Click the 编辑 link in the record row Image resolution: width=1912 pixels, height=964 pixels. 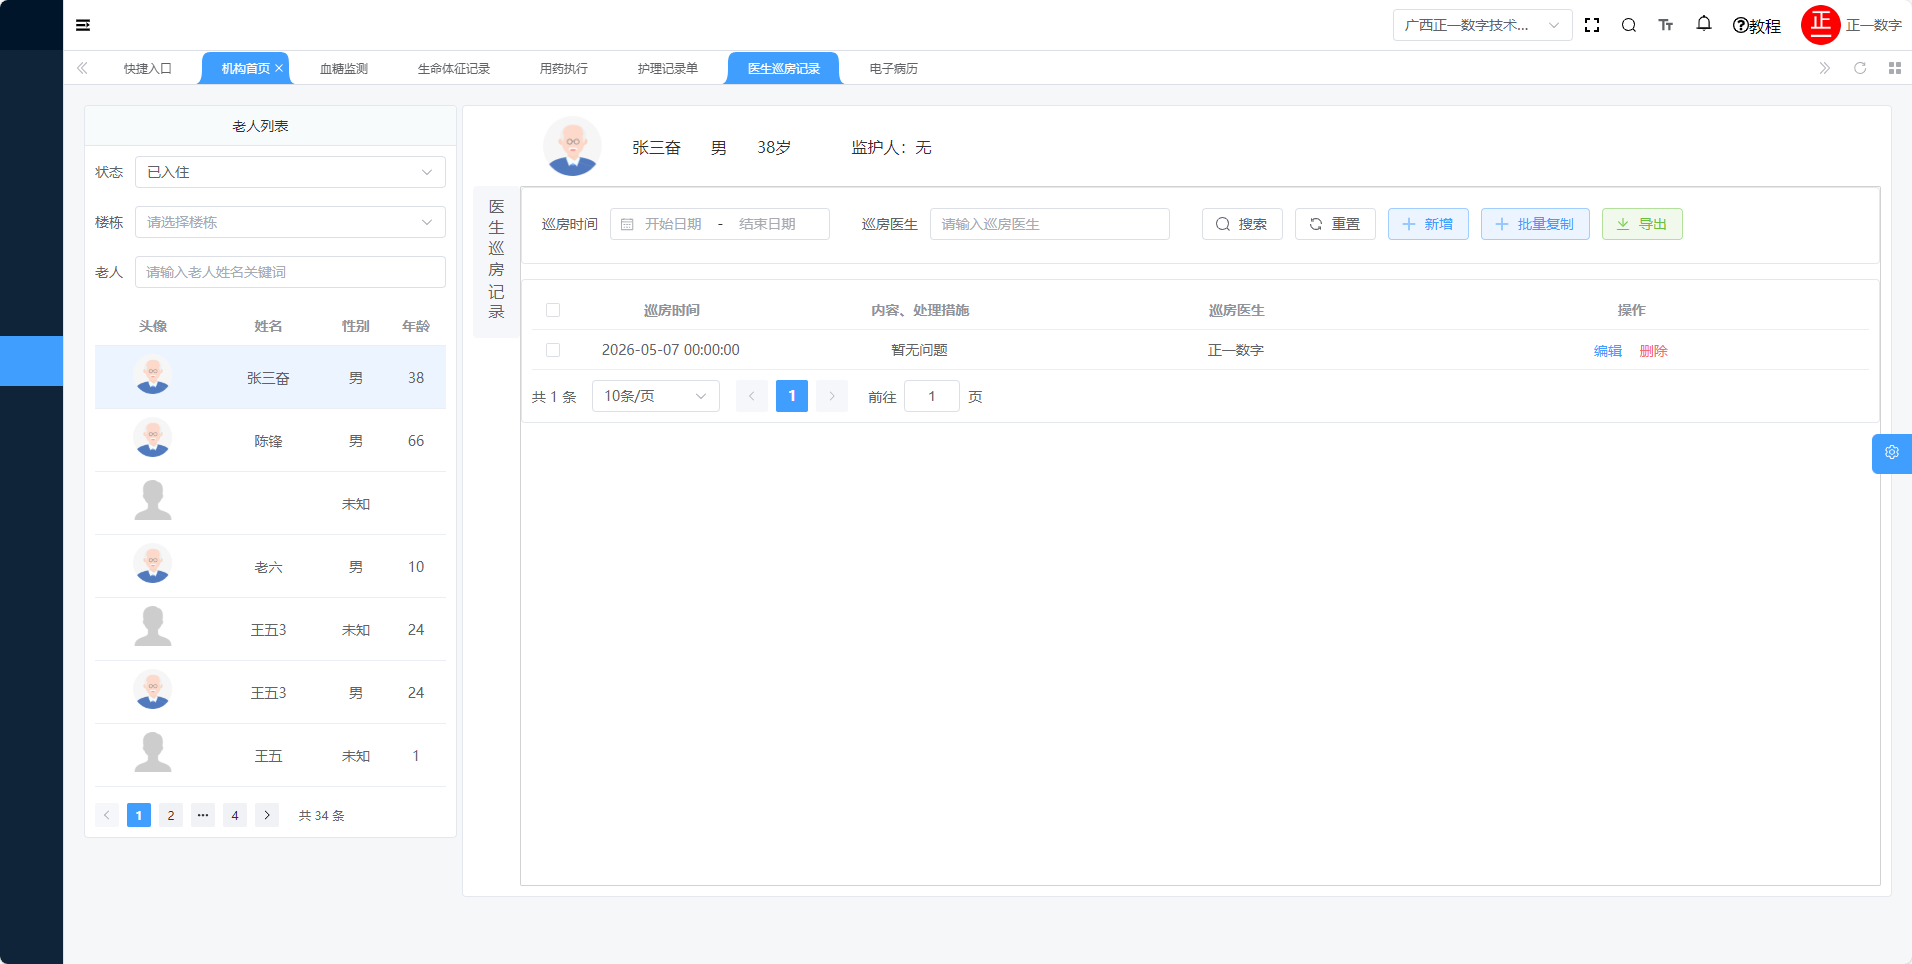(x=1608, y=351)
